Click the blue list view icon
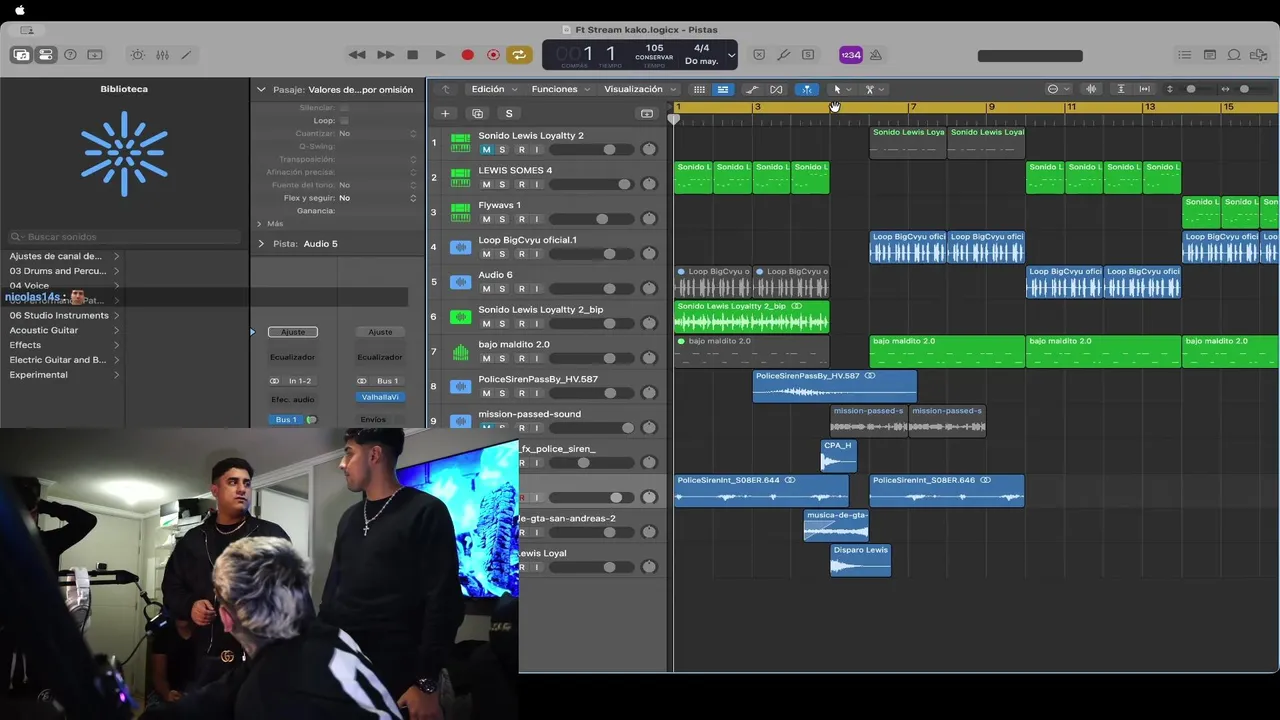 point(723,89)
